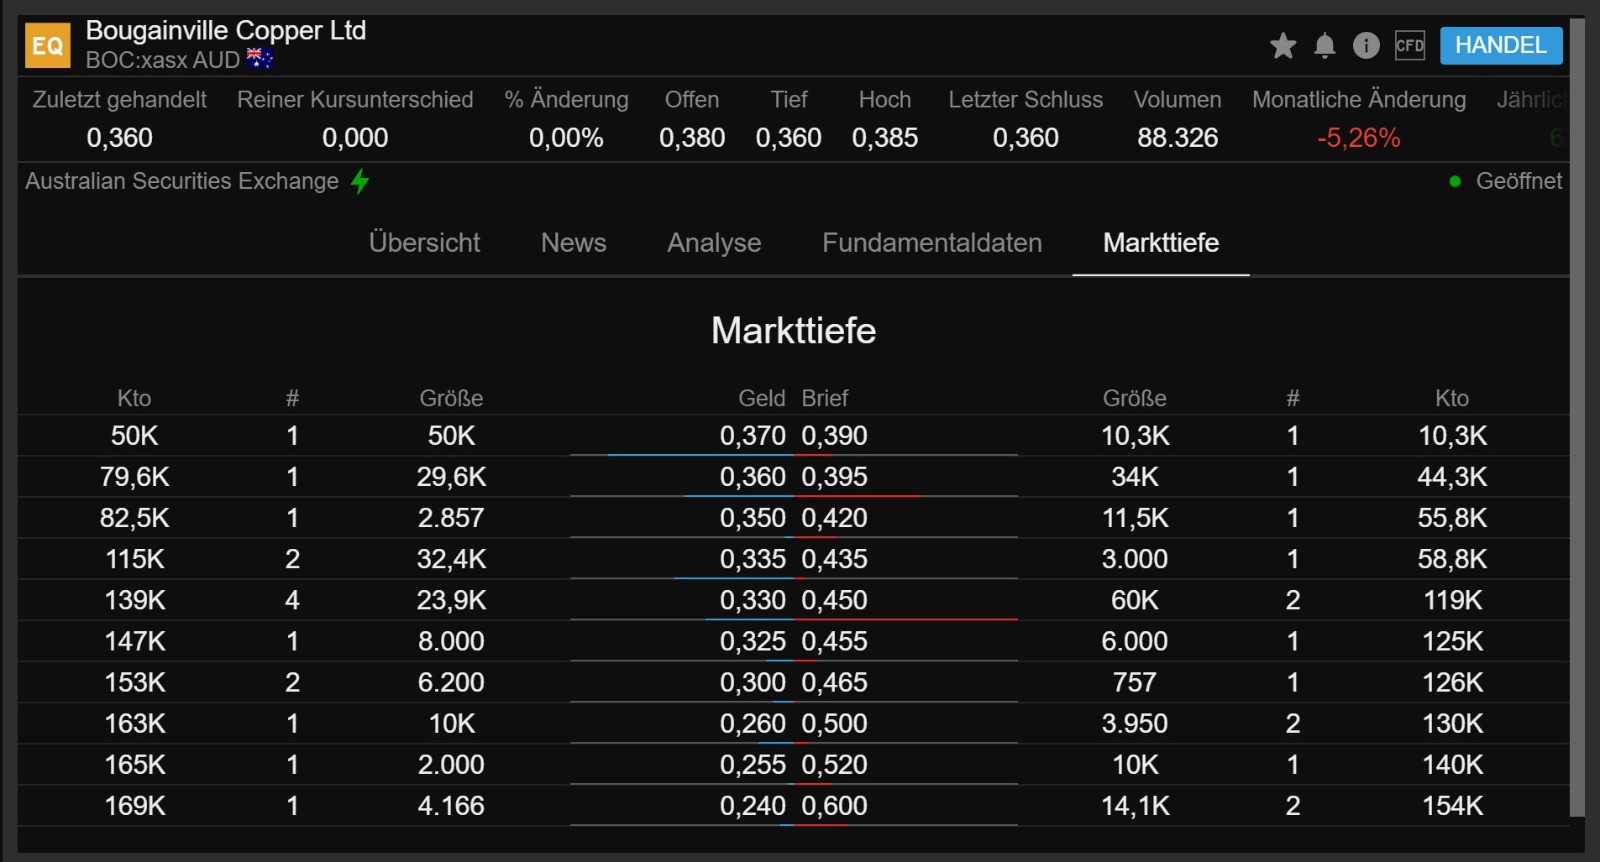Screen dimensions: 1600x862
Task: Switch to CFD instrument icon
Action: coord(1410,45)
